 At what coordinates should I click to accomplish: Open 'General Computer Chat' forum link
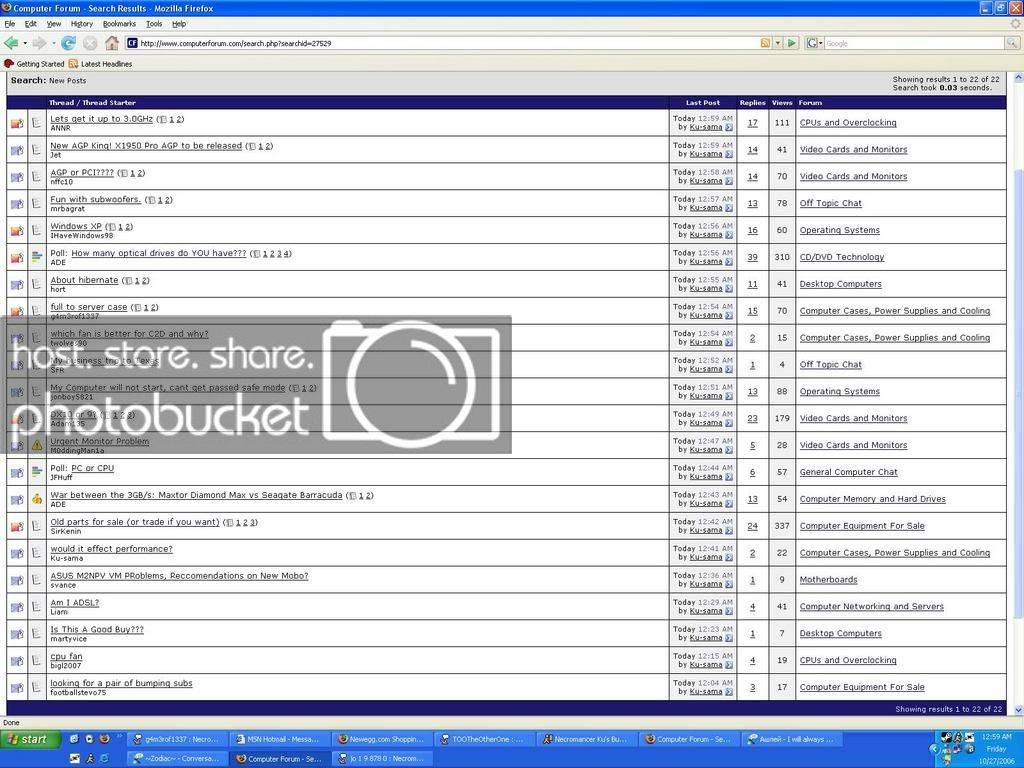[848, 472]
